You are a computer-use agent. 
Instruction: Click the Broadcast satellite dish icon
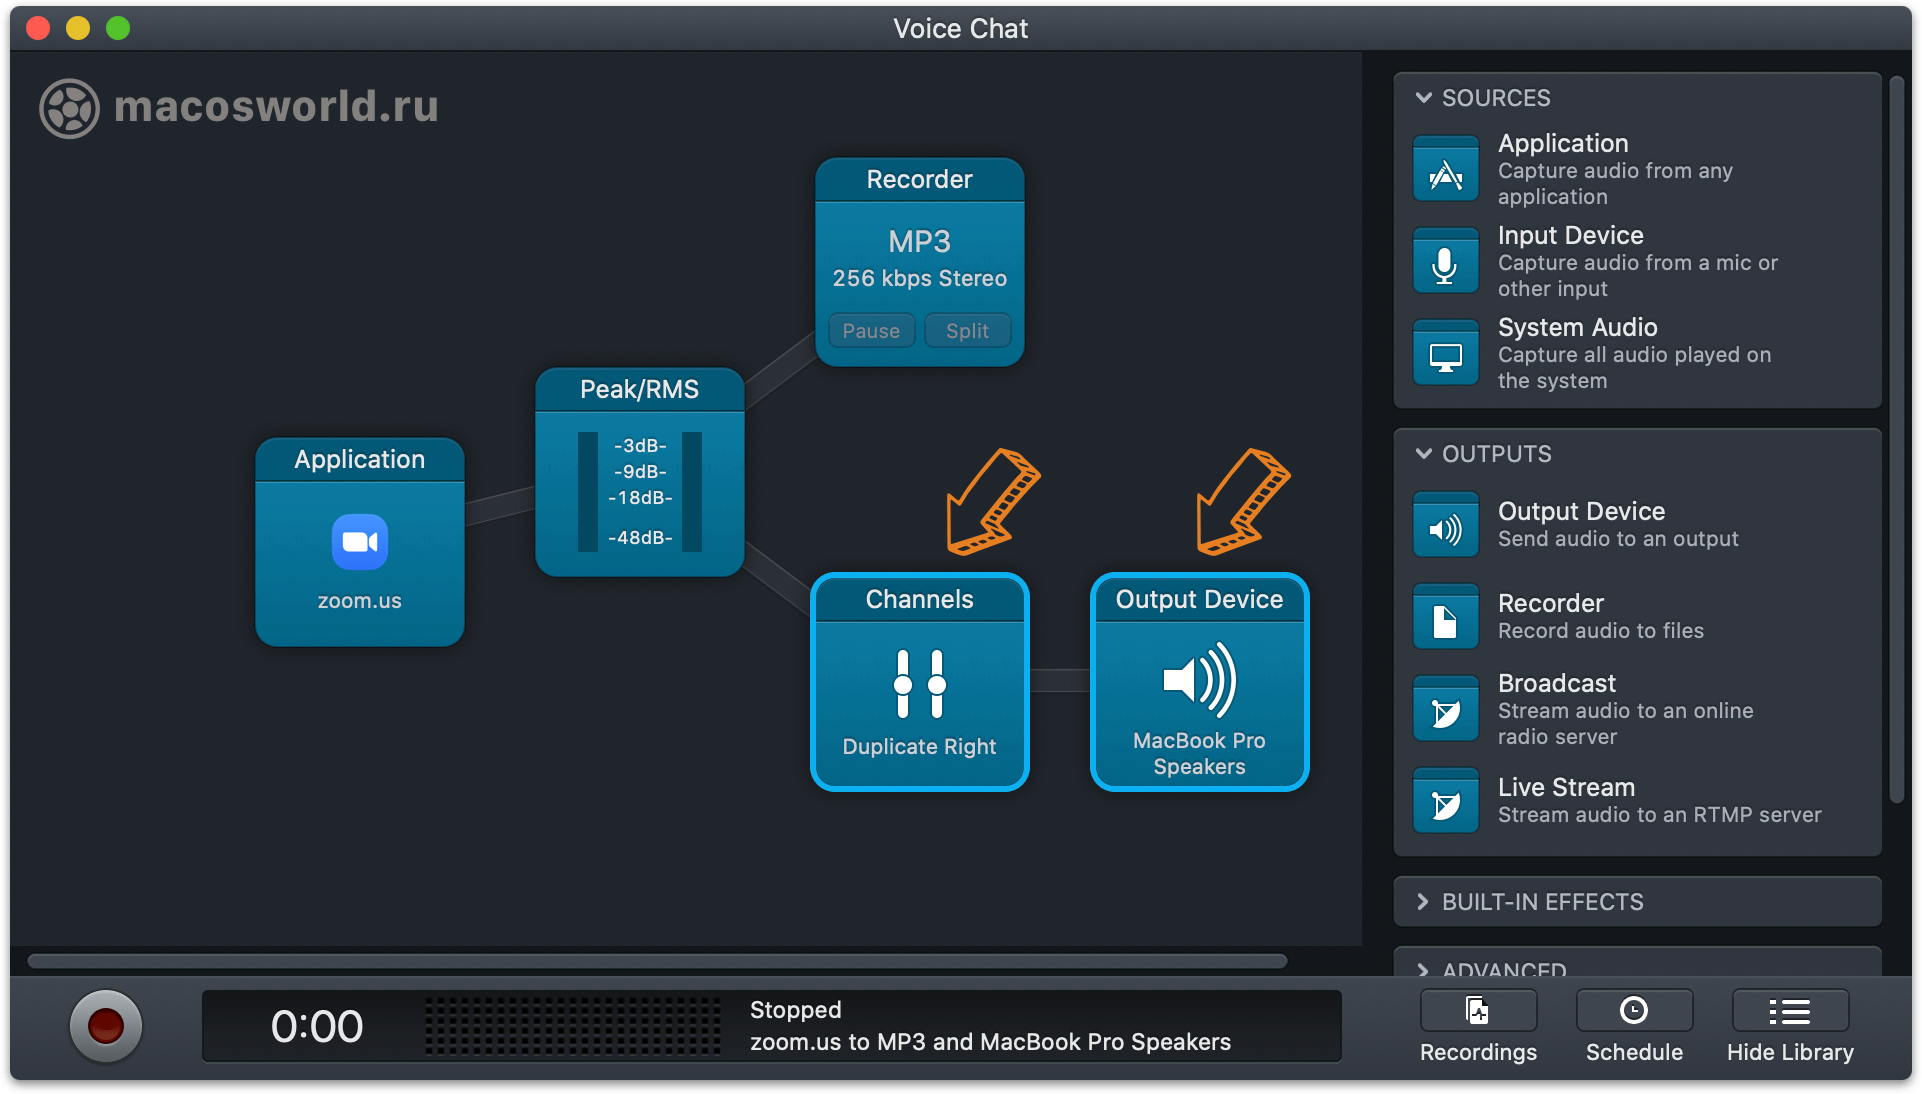[x=1445, y=710]
